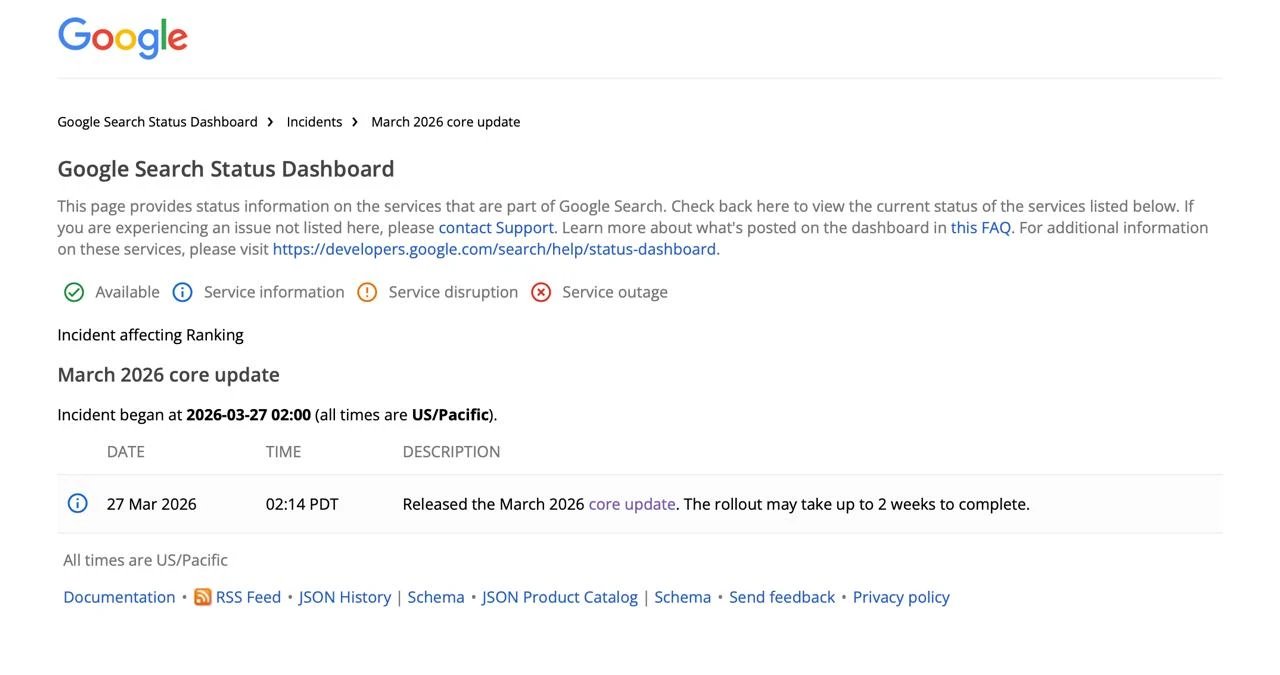Image resolution: width=1280 pixels, height=675 pixels.
Task: Open Google Search Status Dashboard breadcrumb
Action: click(157, 122)
